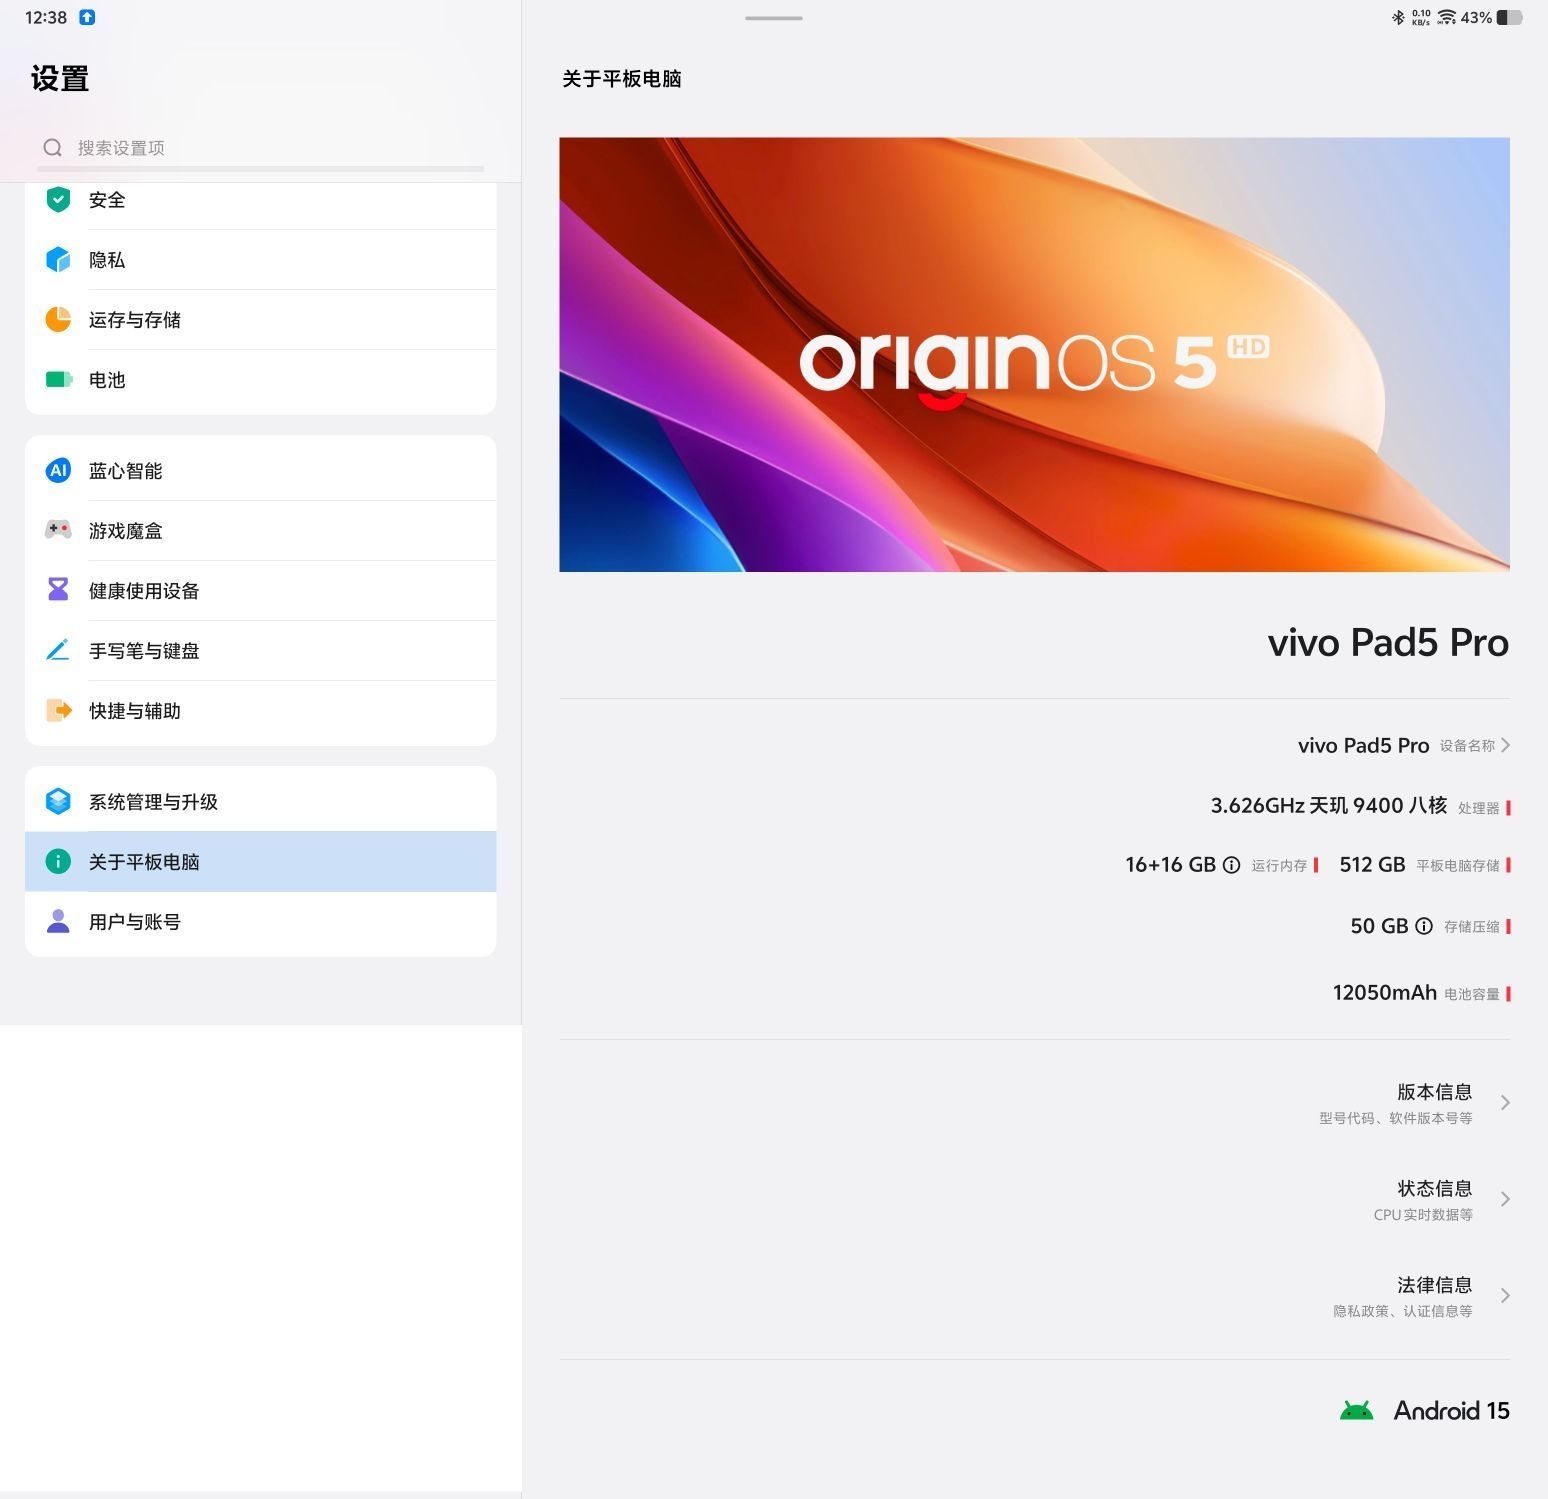
Task: Click the purple hourglass icon
Action: pos(58,590)
